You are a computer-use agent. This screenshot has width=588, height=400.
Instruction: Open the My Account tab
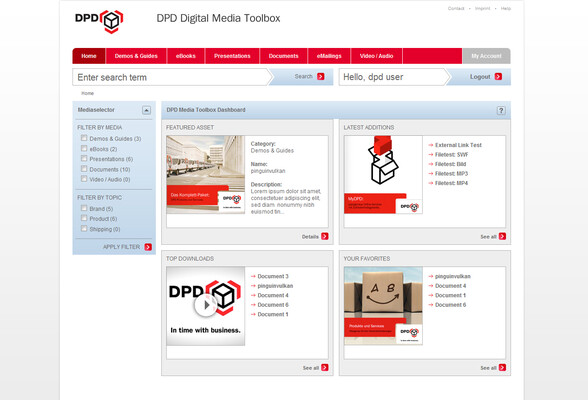486,56
